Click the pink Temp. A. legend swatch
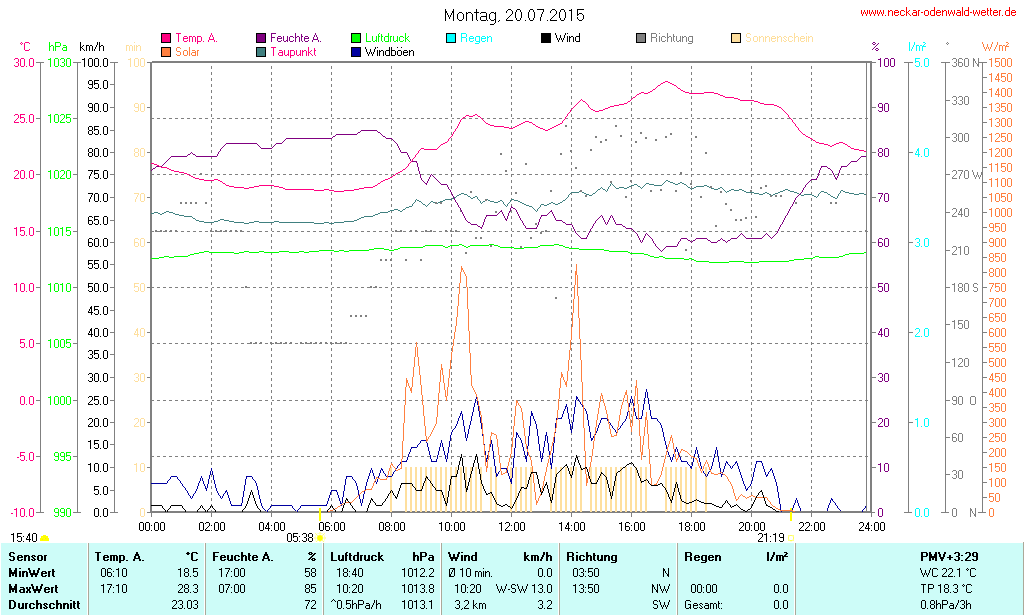 click(166, 38)
